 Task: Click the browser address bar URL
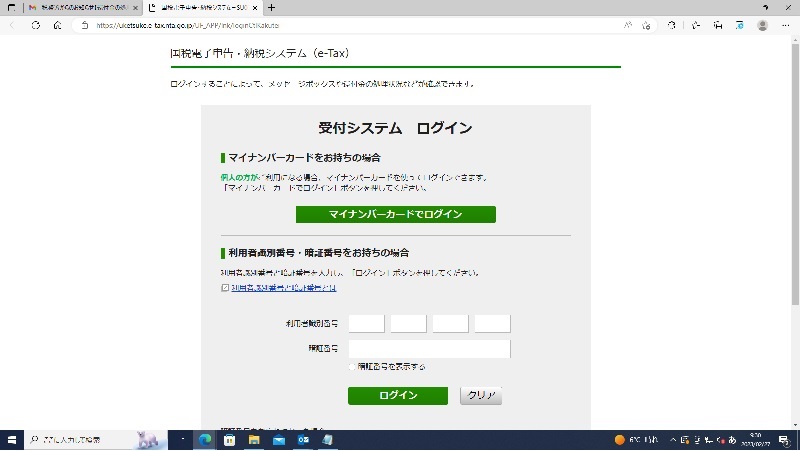(x=187, y=25)
